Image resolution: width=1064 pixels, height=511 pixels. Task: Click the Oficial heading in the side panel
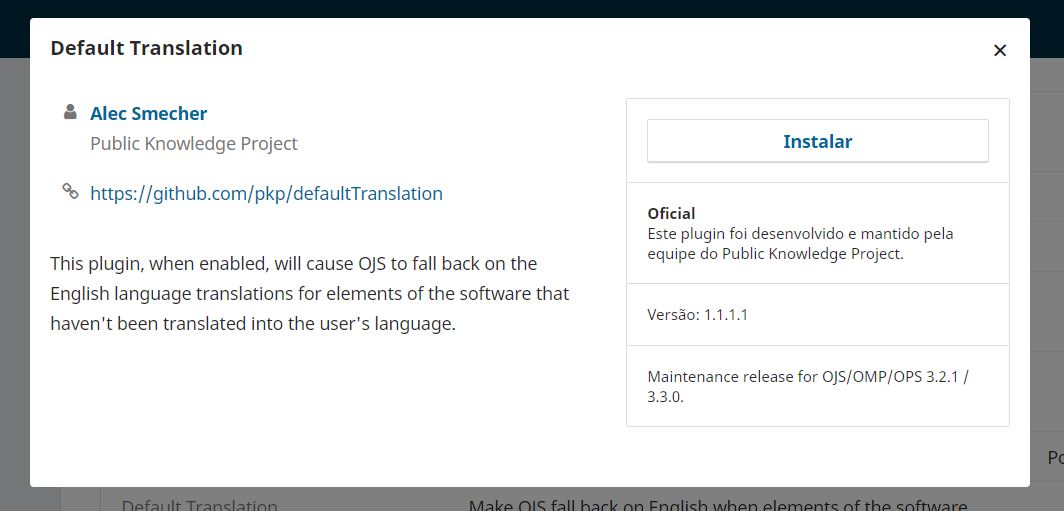pos(671,214)
